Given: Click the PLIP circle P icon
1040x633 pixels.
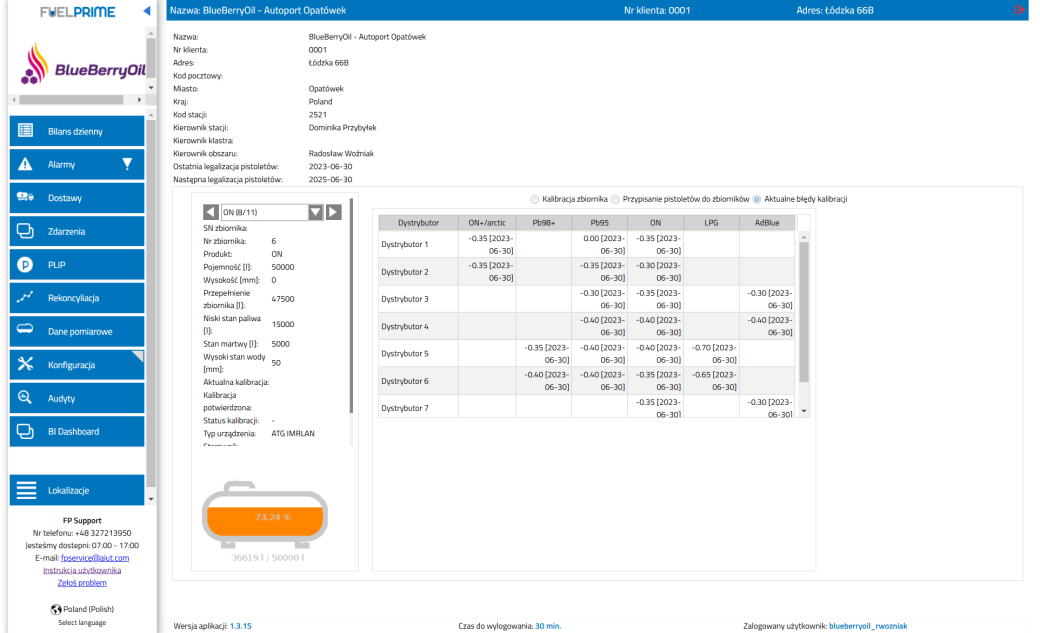Looking at the screenshot, I should 25,264.
